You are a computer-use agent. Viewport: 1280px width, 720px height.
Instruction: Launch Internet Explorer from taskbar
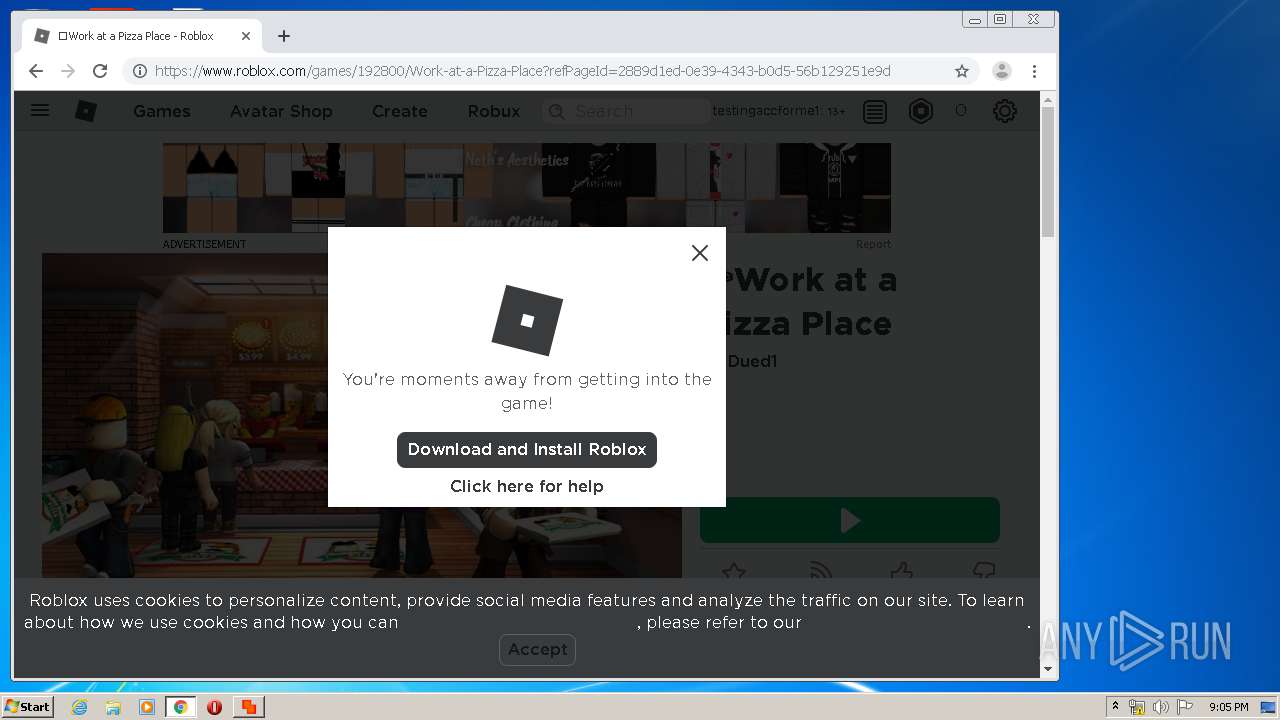pyautogui.click(x=79, y=707)
